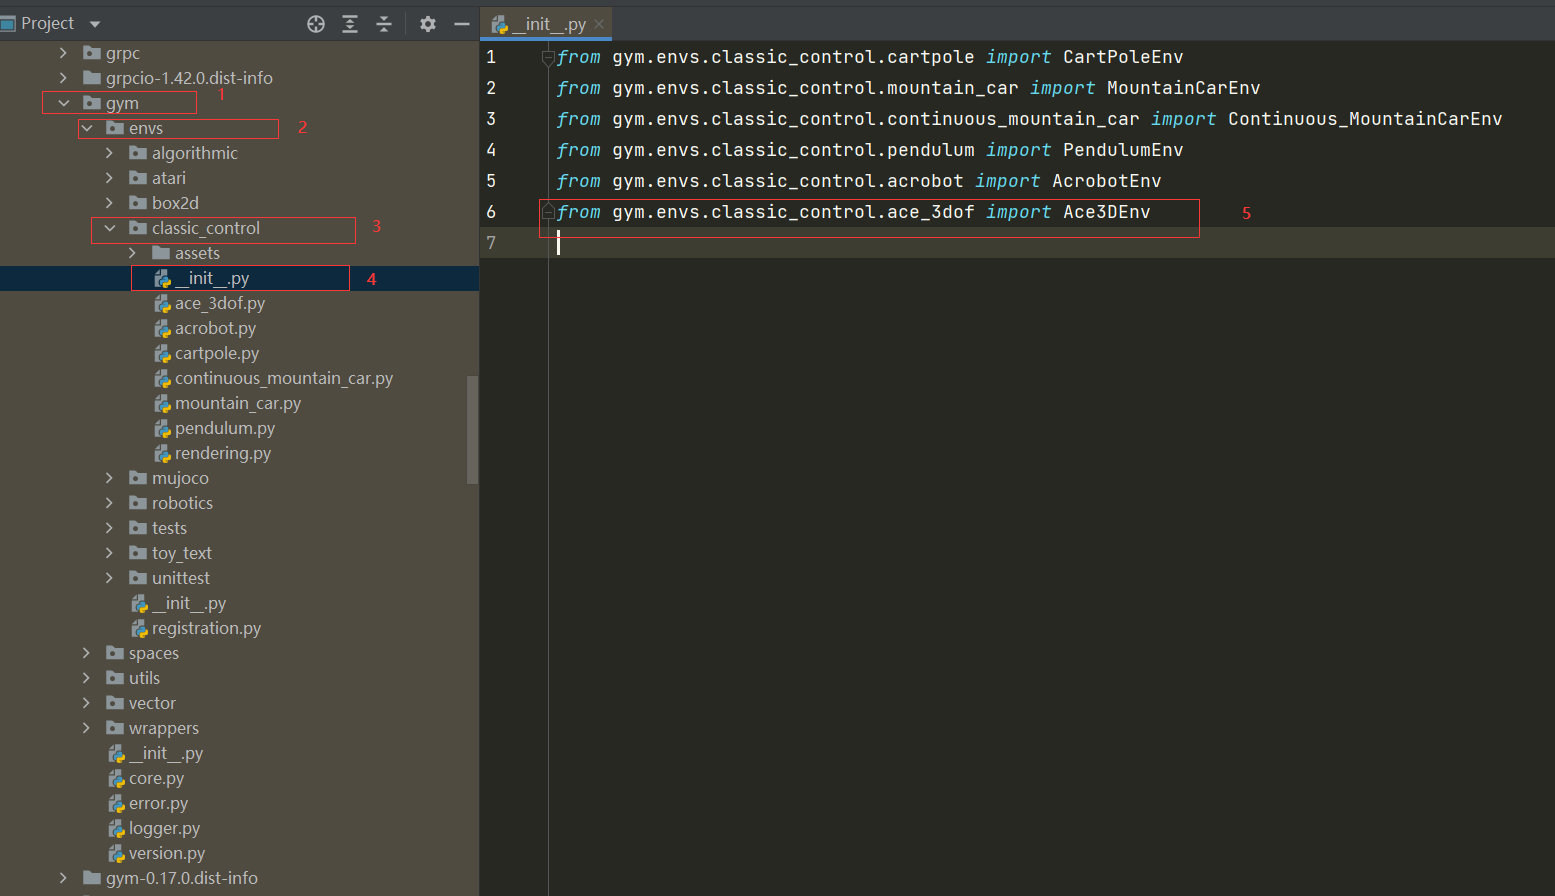Expand the vector folder
This screenshot has width=1555, height=896.
pos(86,703)
